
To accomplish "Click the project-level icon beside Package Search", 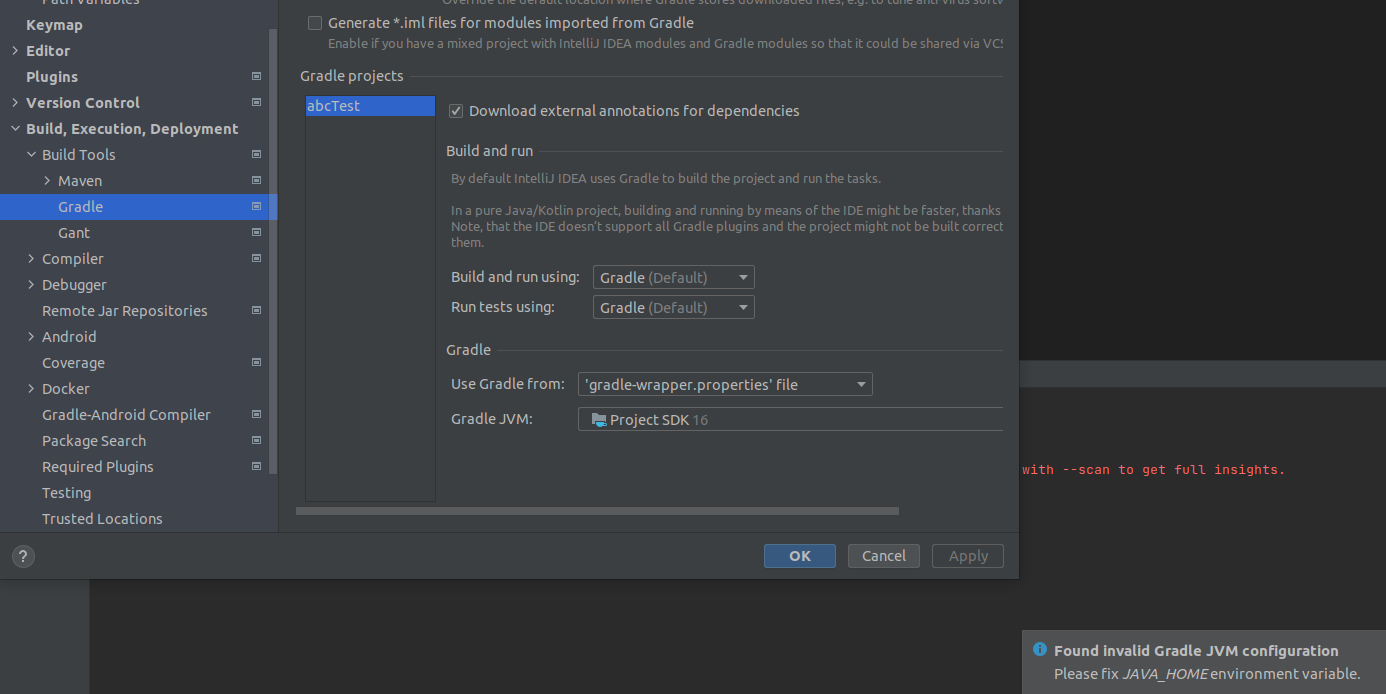I will pyautogui.click(x=256, y=440).
